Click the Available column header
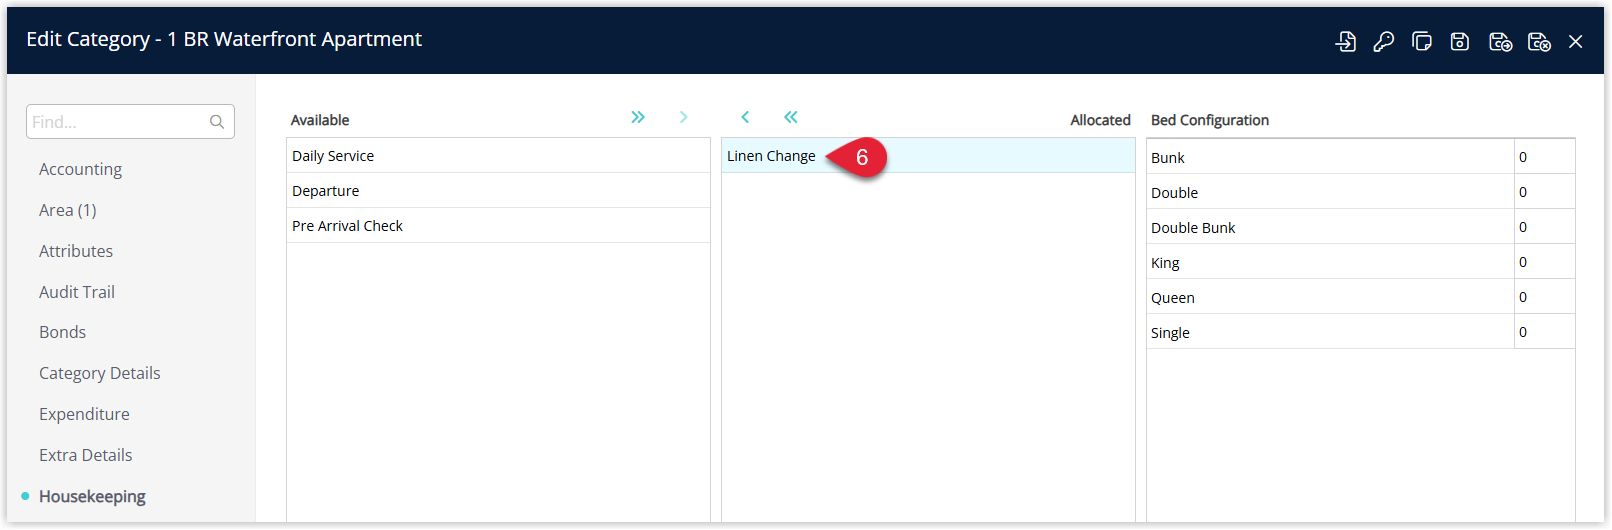This screenshot has width=1612, height=530. pyautogui.click(x=320, y=120)
